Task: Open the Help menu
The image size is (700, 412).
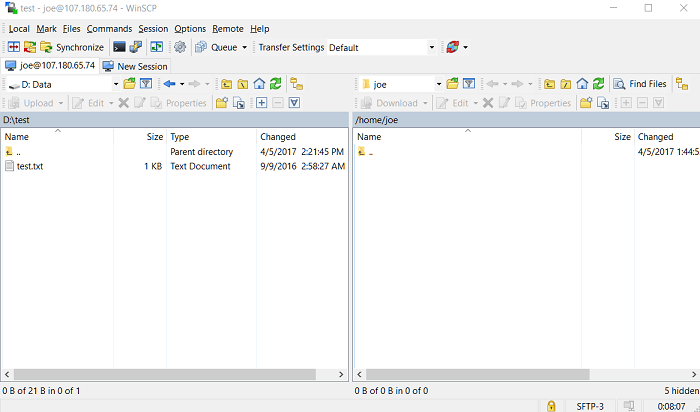Action: [x=259, y=29]
